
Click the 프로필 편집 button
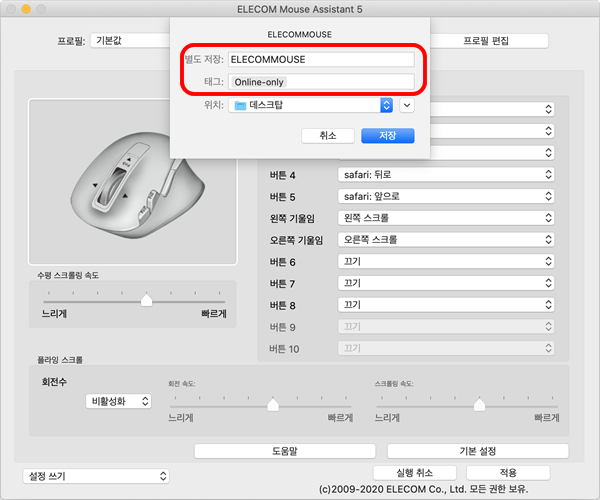tap(486, 41)
